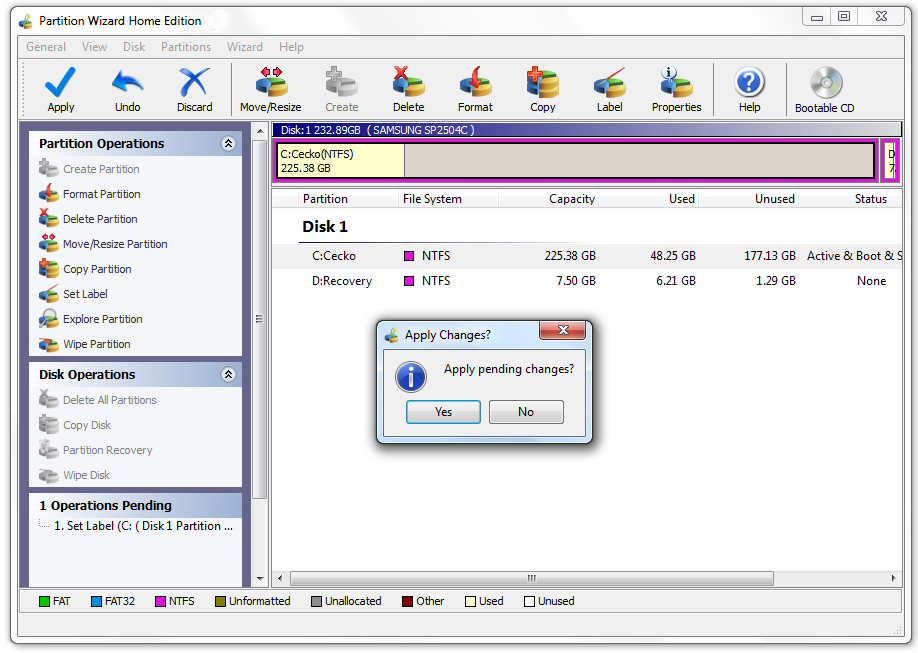This screenshot has height=653, width=918.
Task: Click the Partition column header
Action: pos(348,199)
